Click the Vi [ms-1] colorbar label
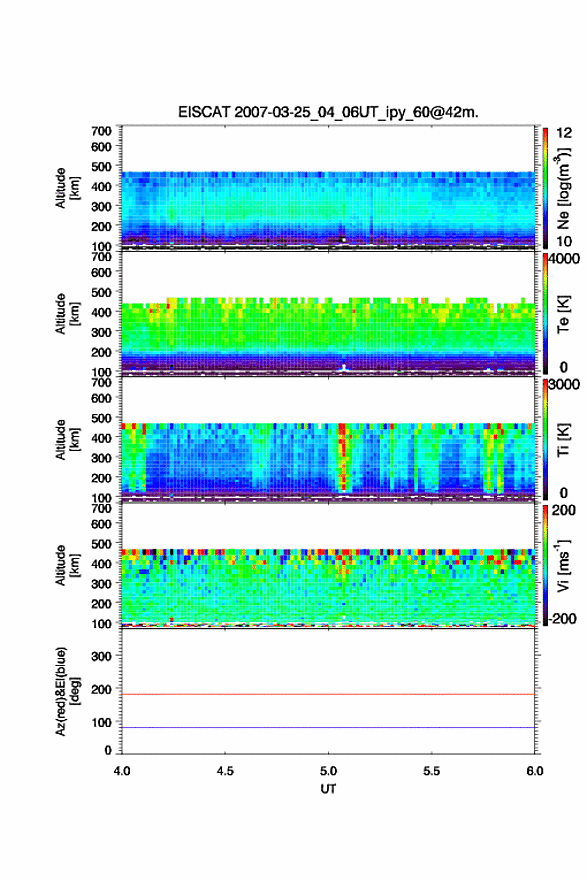This screenshot has width=587, height=880. pos(563,566)
